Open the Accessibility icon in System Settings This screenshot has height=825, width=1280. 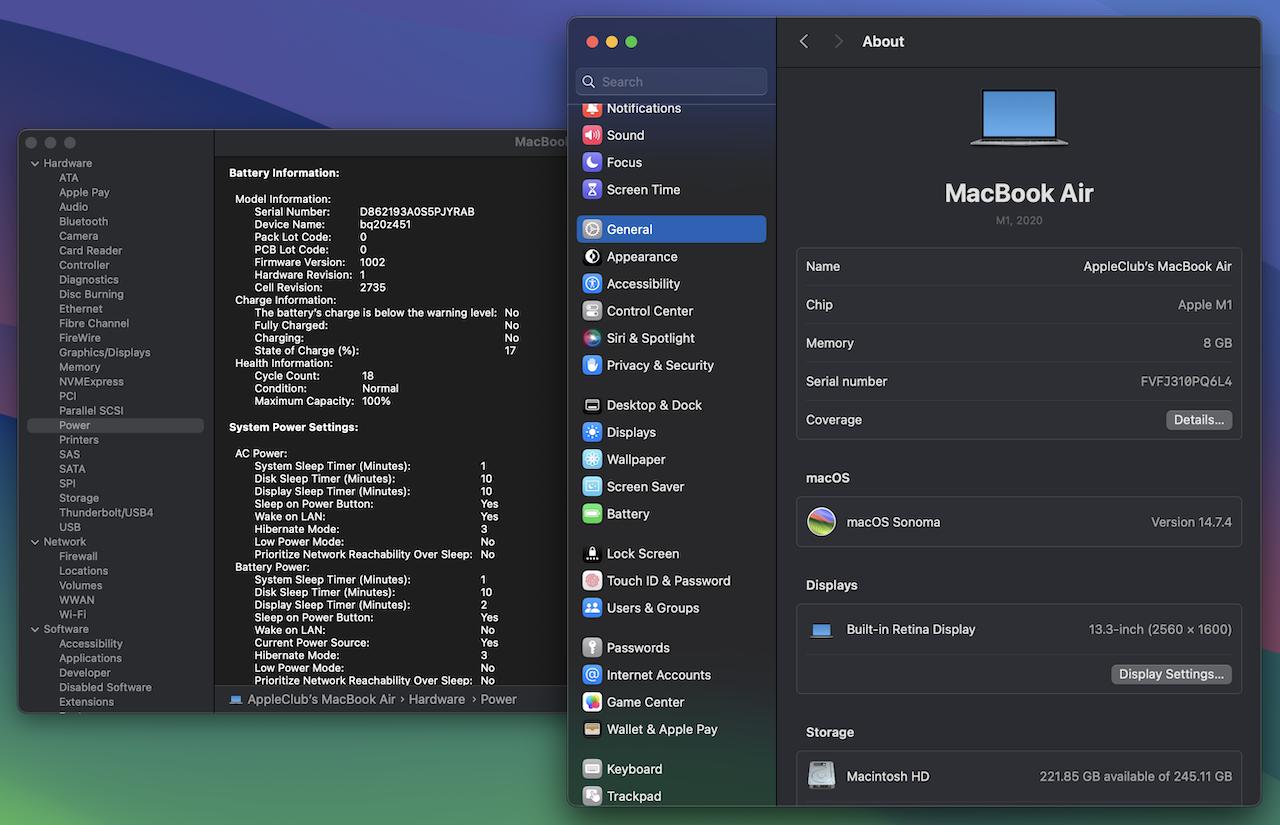click(592, 284)
